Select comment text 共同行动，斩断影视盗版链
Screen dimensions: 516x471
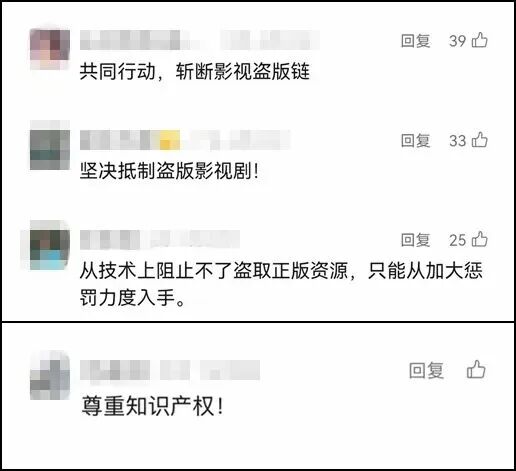[195, 71]
